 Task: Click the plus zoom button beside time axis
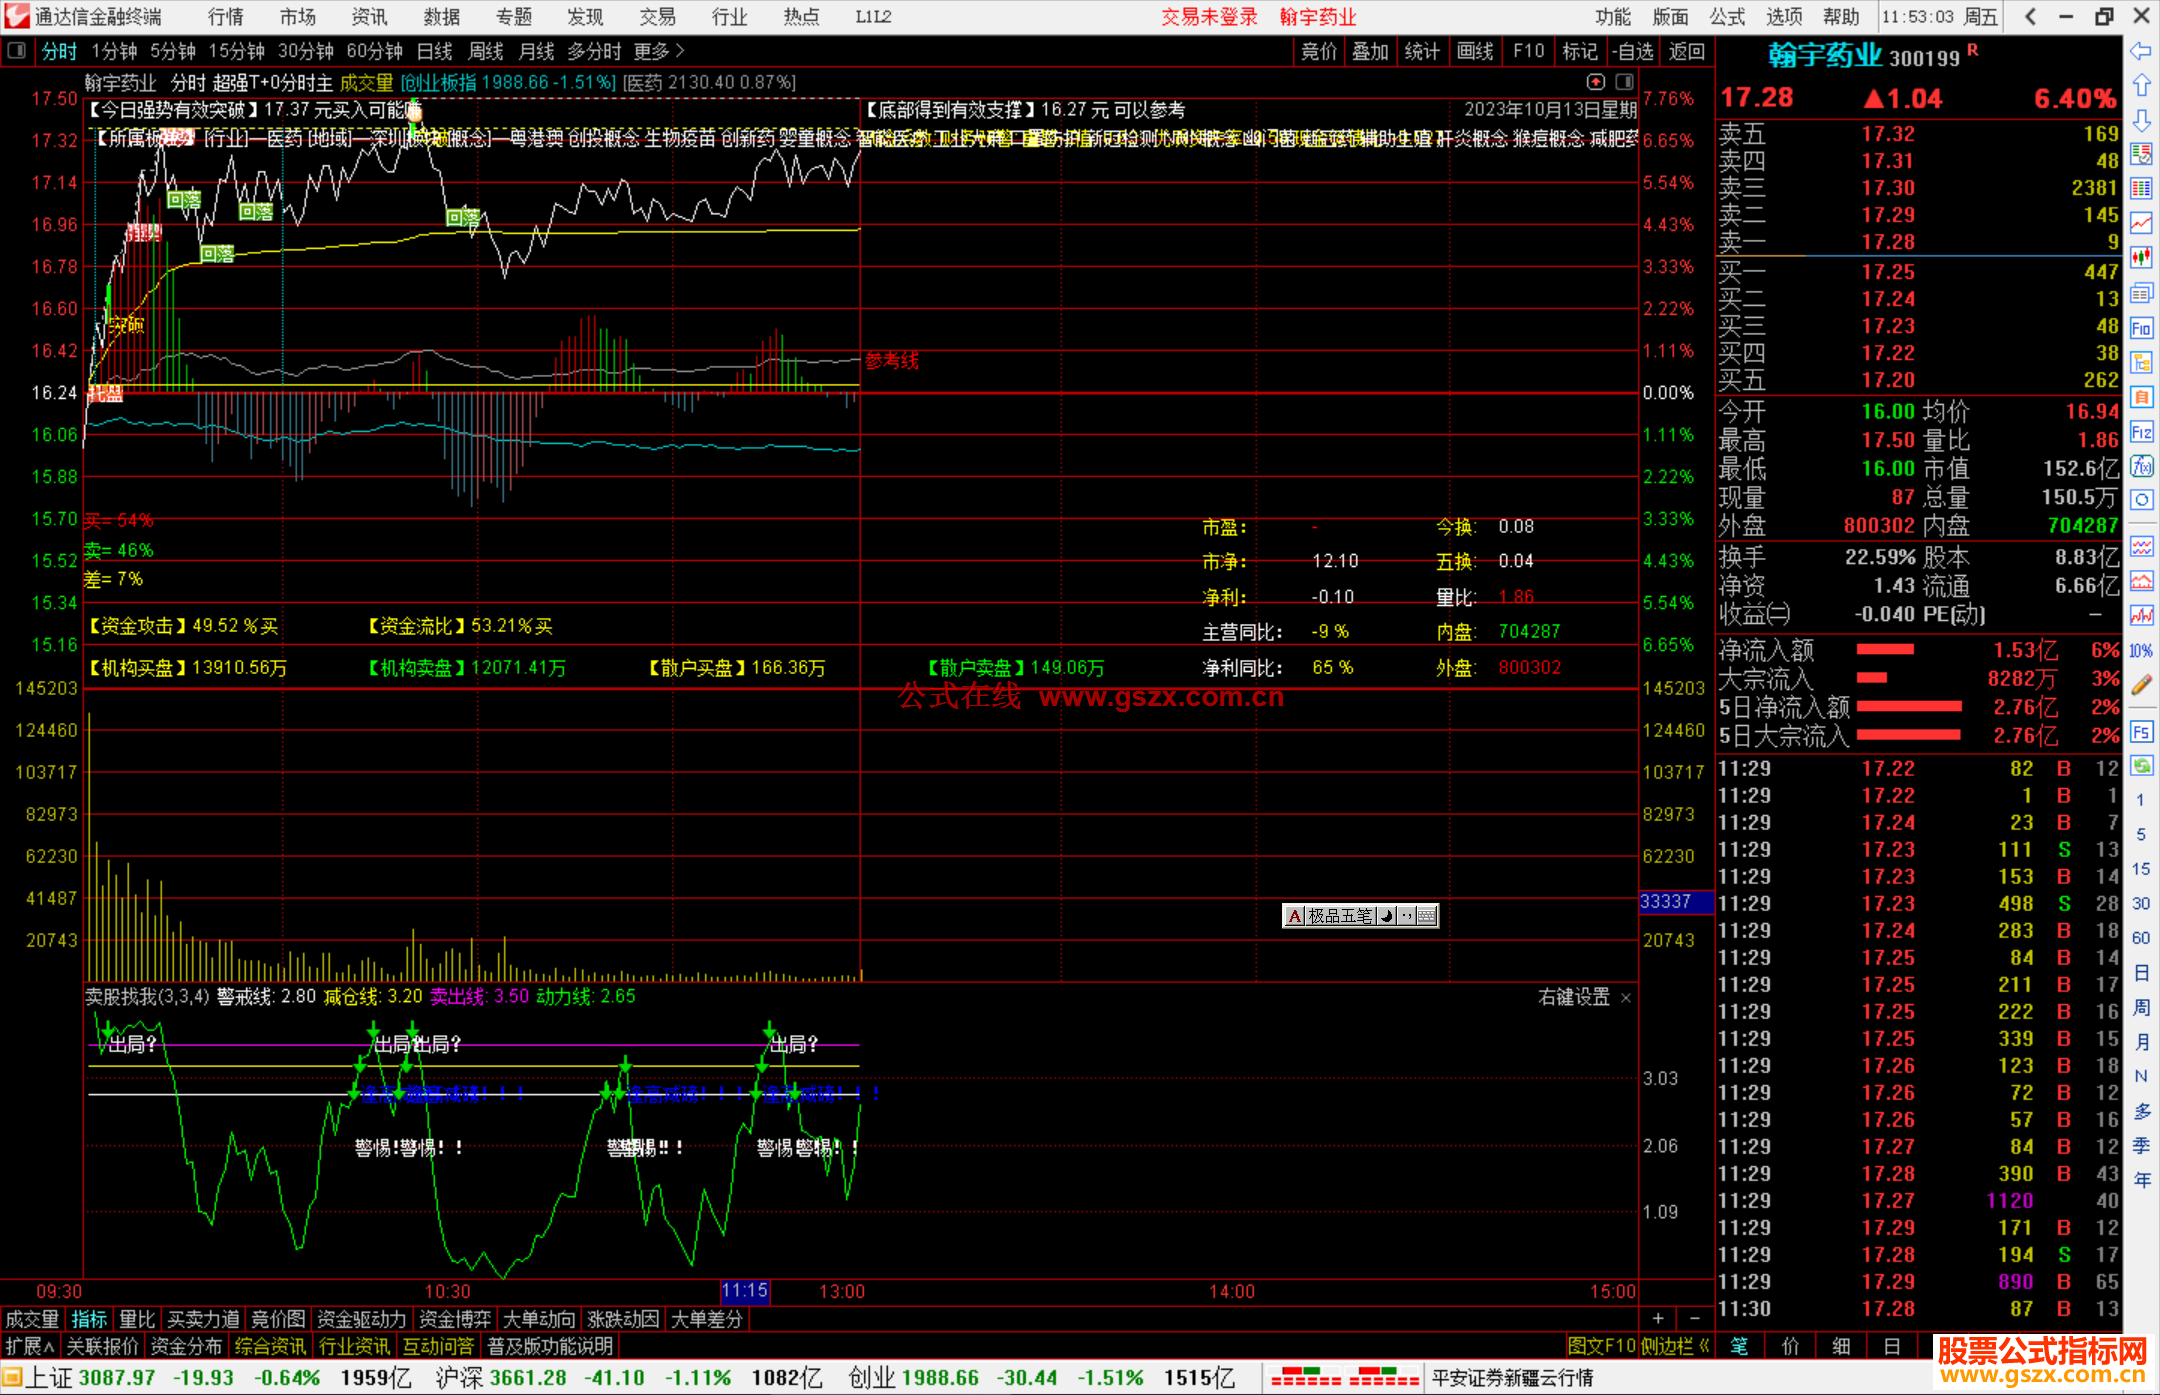(1658, 1318)
